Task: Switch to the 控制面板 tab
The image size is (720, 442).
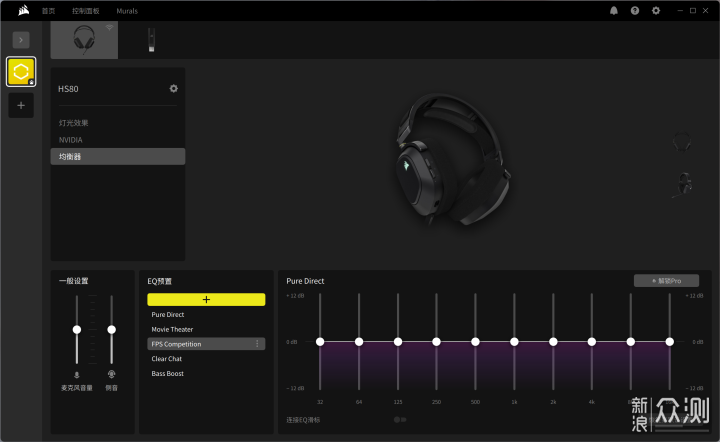Action: 85,11
